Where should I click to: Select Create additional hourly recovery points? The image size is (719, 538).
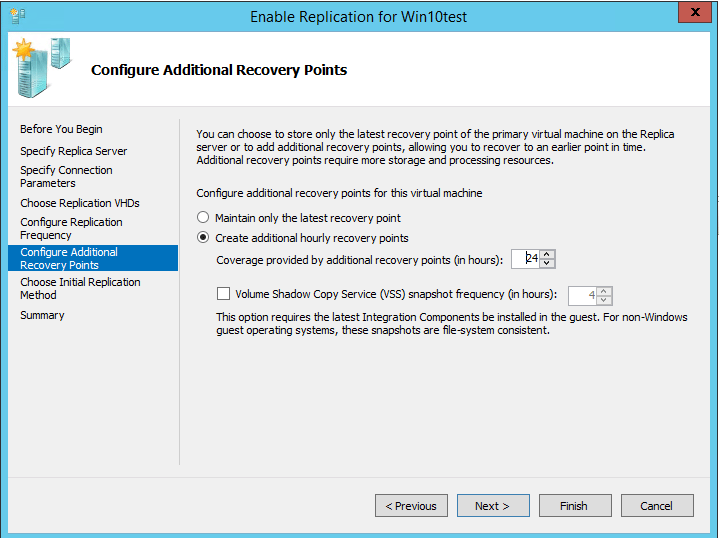click(x=204, y=238)
